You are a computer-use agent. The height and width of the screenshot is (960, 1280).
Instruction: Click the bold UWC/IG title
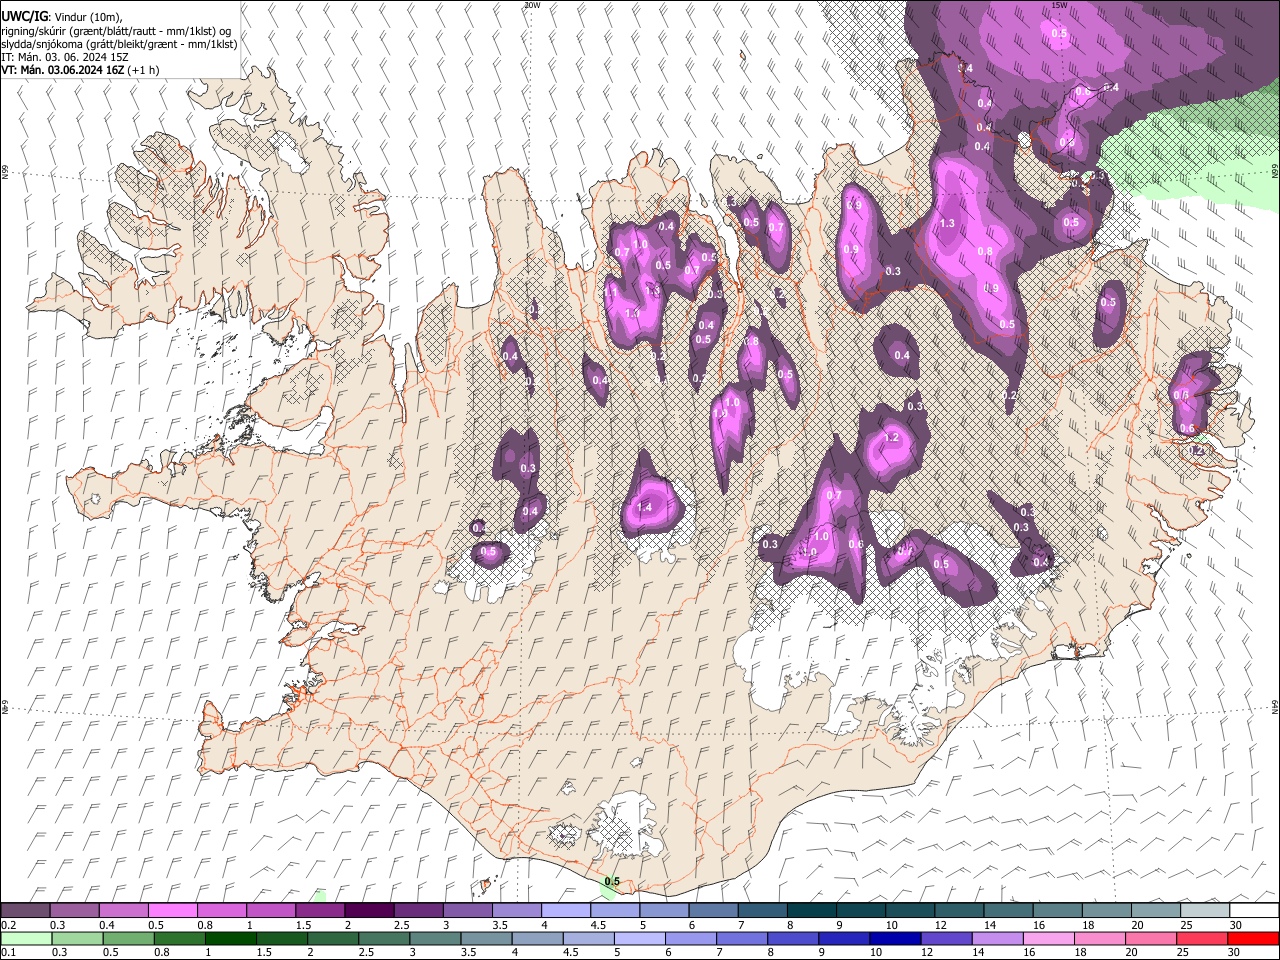(24, 16)
